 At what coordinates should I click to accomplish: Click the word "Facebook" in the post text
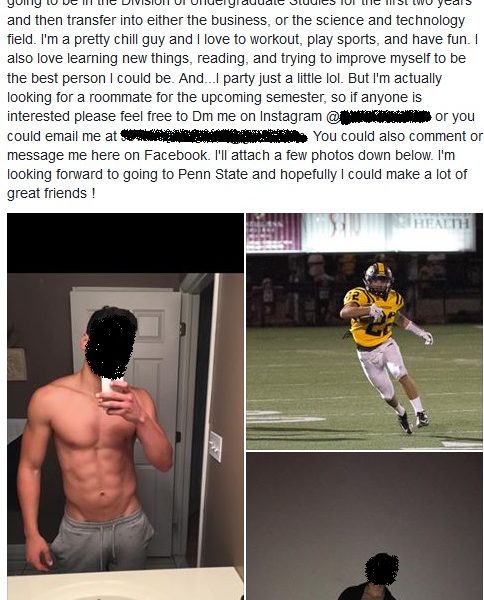coord(175,155)
